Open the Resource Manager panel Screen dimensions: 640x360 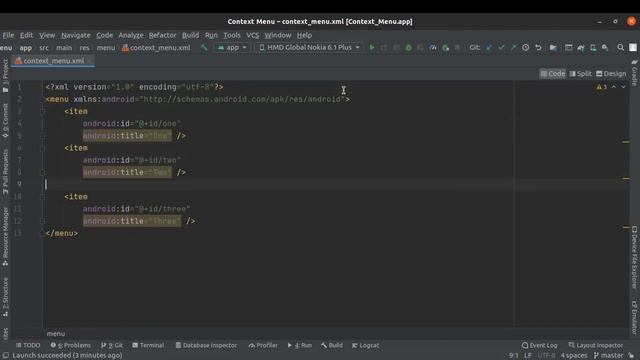(x=5, y=236)
